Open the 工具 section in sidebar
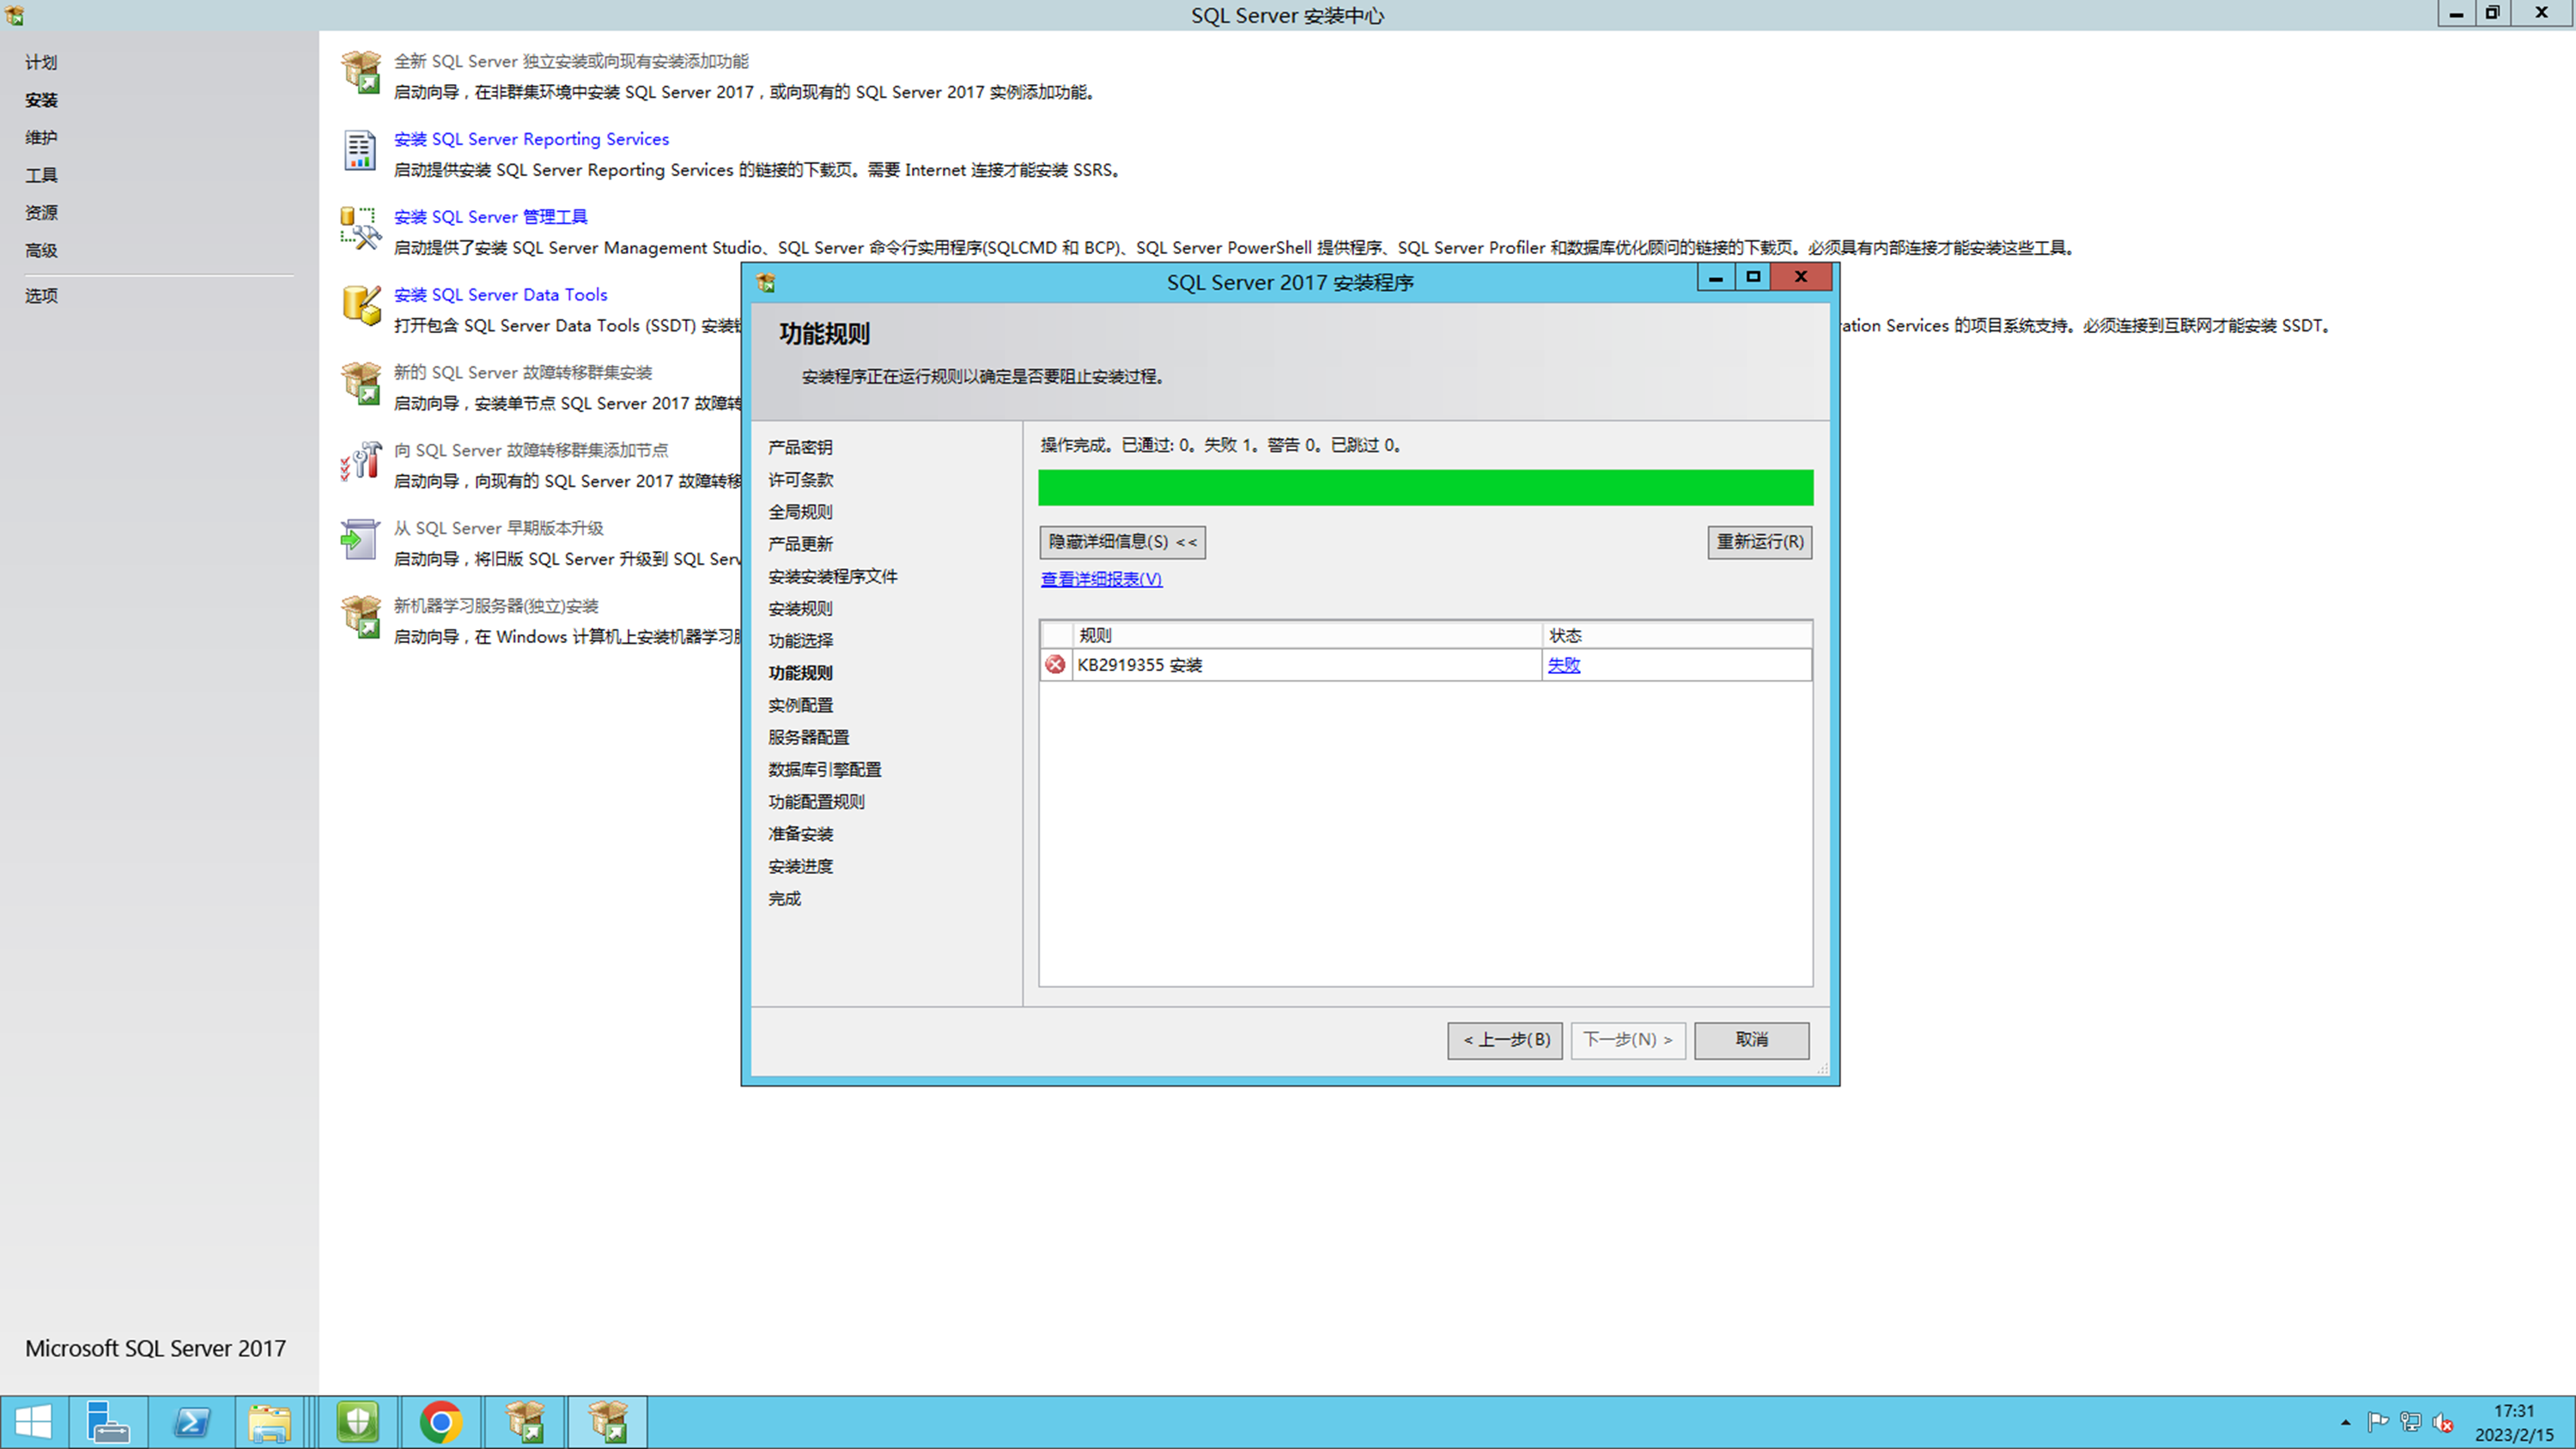 point(41,175)
